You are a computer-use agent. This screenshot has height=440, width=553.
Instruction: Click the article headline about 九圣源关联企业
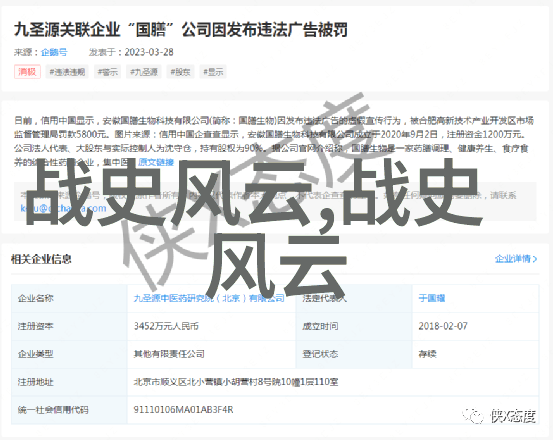(181, 30)
